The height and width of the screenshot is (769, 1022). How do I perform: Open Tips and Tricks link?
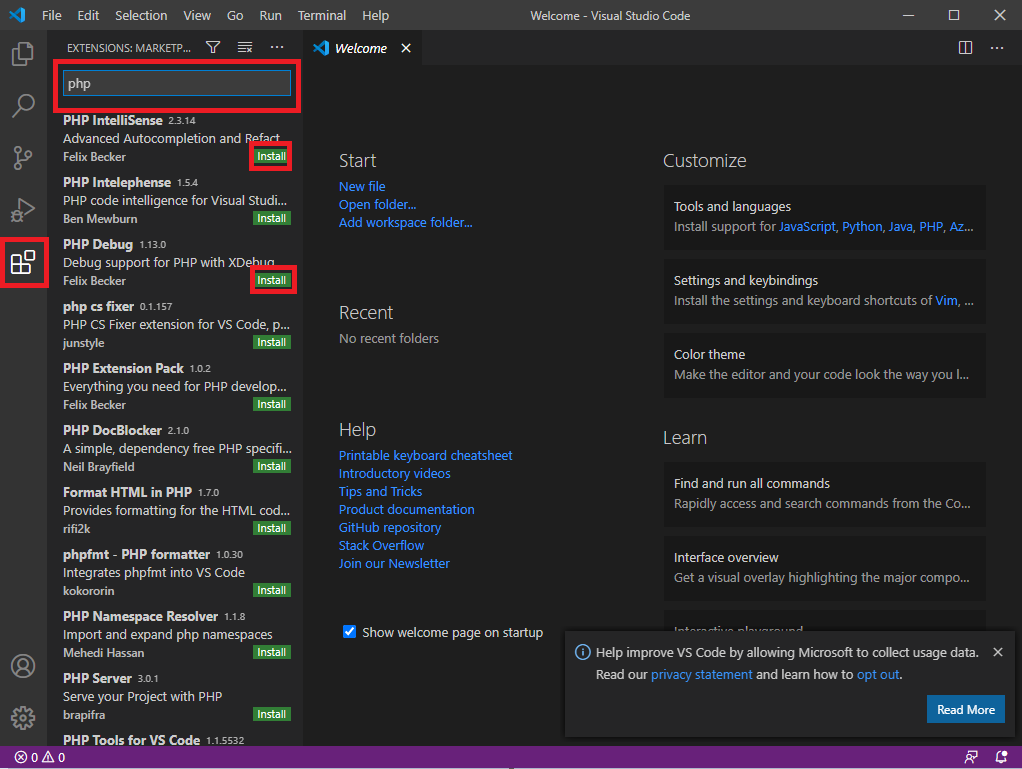pyautogui.click(x=380, y=491)
